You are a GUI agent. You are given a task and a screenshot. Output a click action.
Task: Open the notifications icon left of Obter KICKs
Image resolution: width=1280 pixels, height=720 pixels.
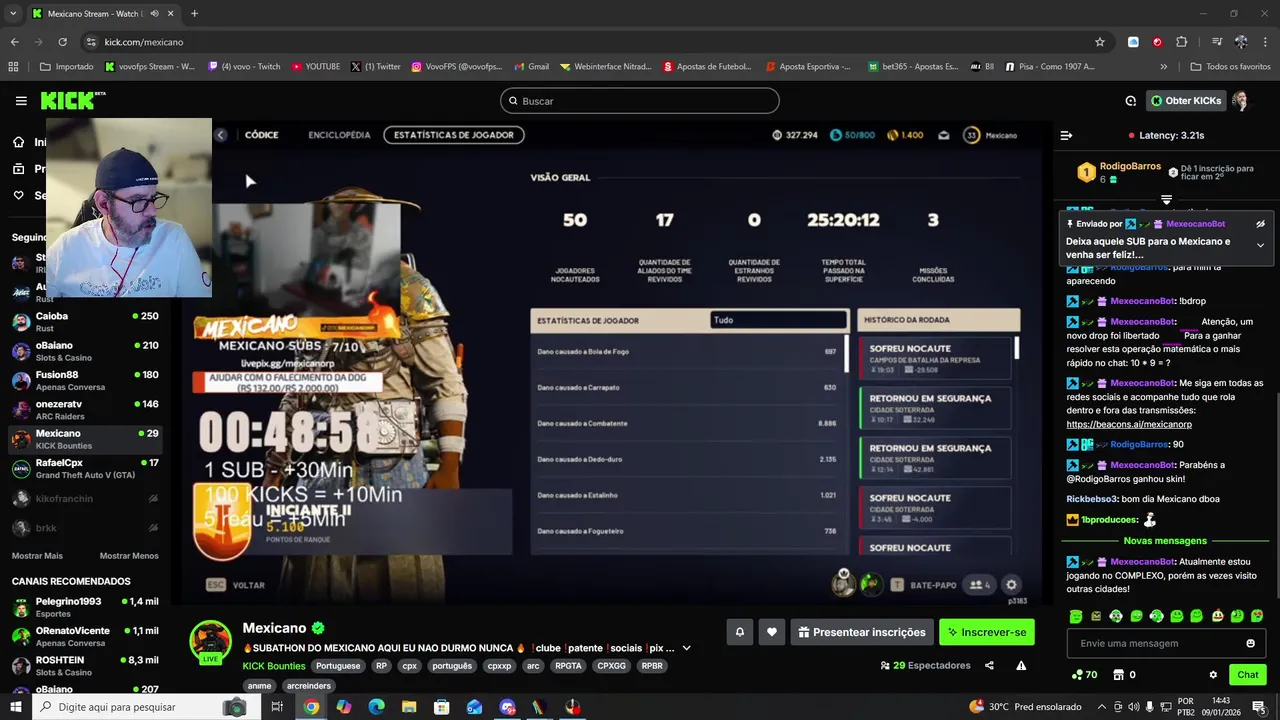1131,101
